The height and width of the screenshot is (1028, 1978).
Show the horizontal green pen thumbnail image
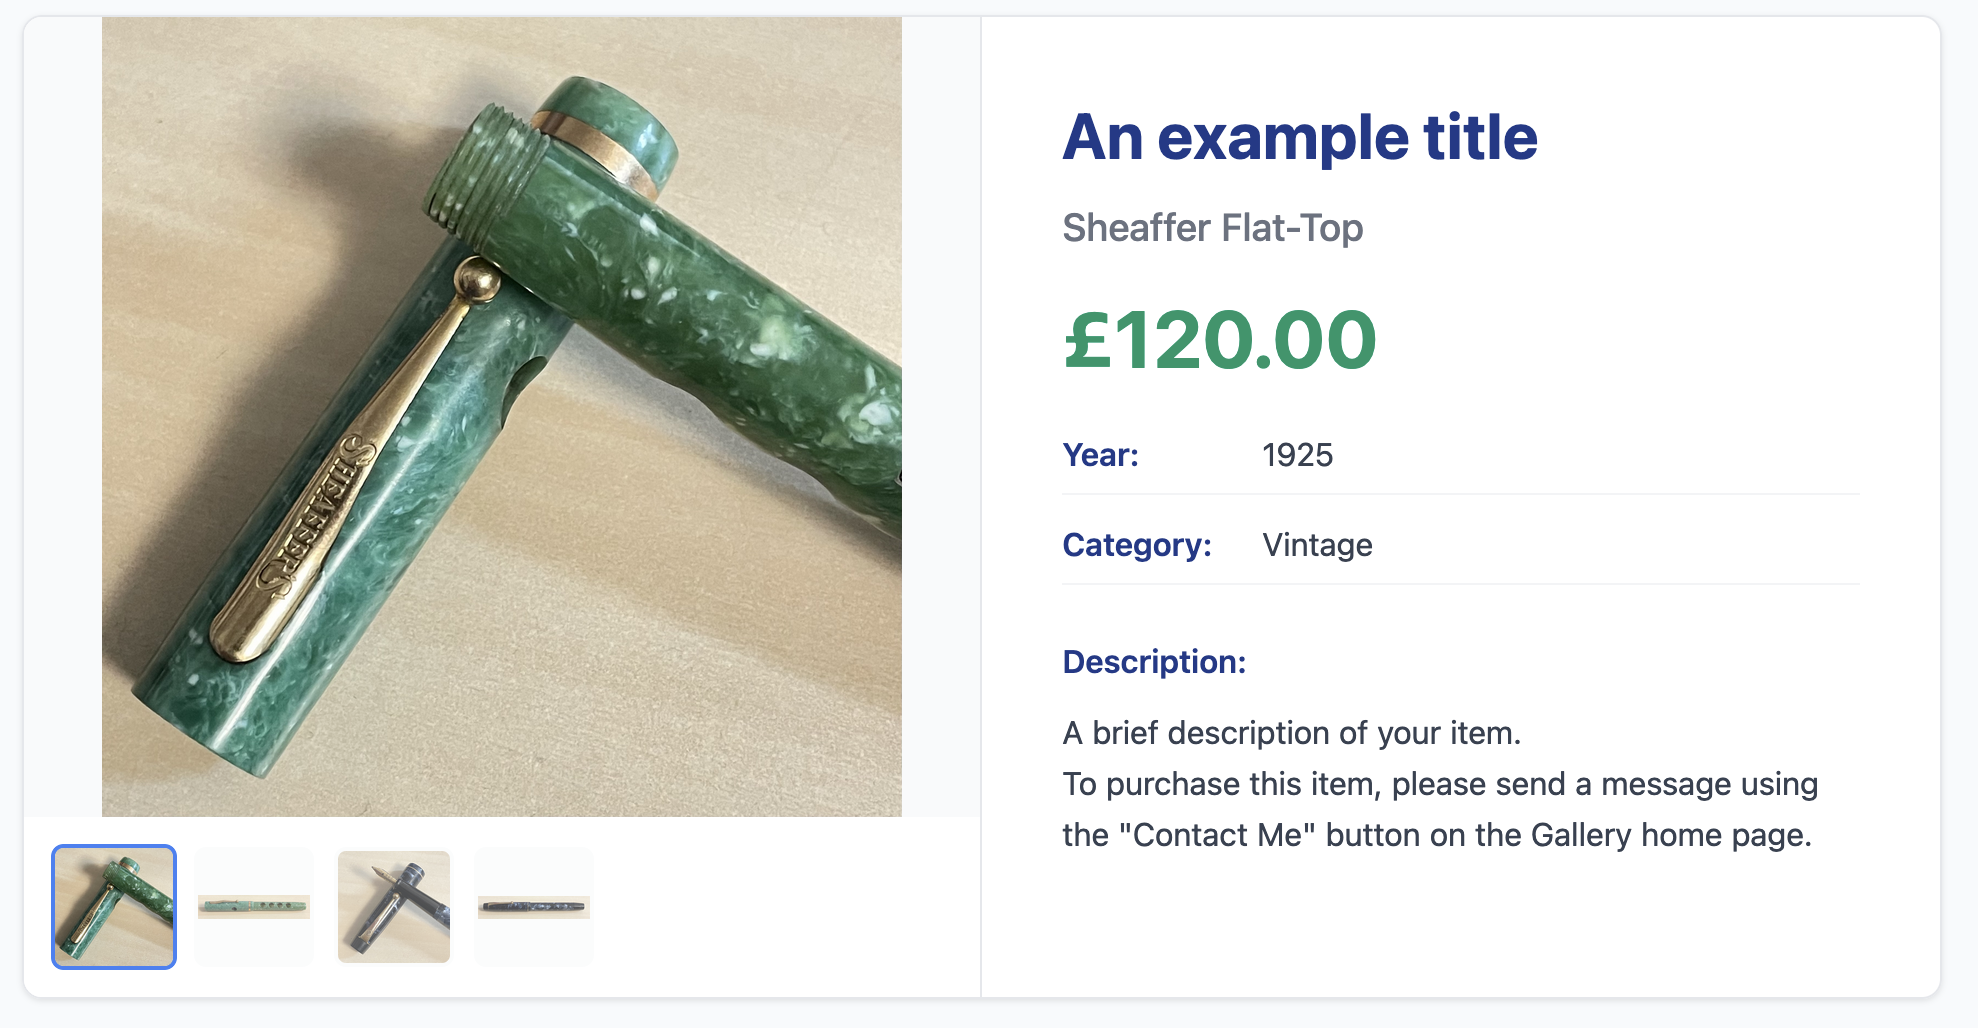(254, 907)
